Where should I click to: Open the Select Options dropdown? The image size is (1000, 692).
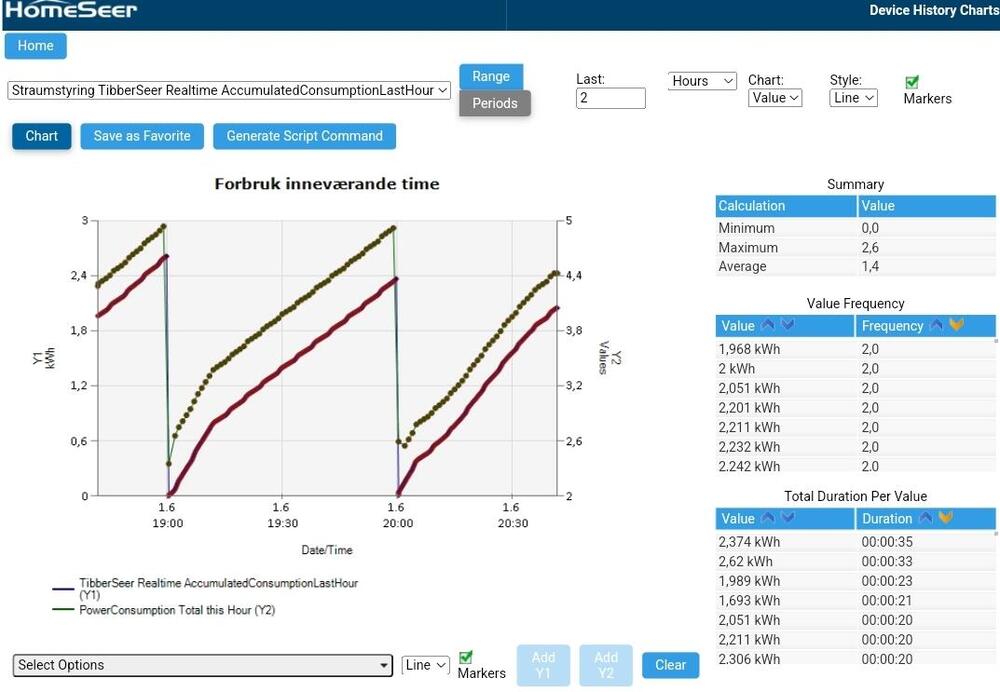pyautogui.click(x=203, y=665)
